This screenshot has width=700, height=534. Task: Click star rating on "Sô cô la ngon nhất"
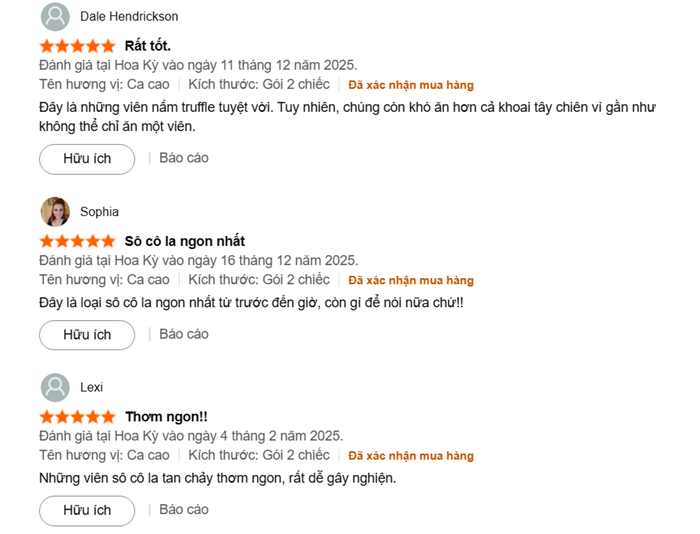pyautogui.click(x=77, y=241)
